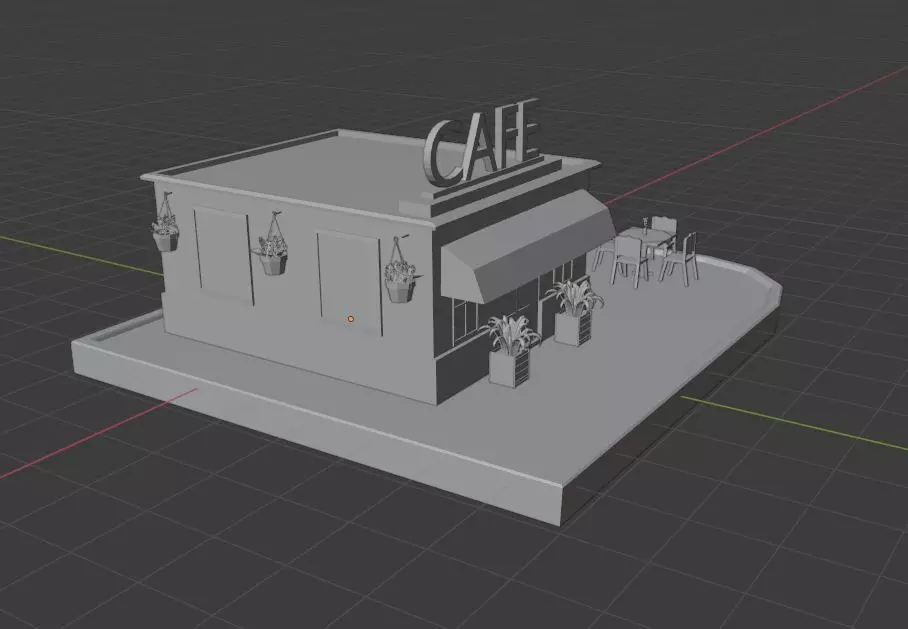This screenshot has height=629, width=908.
Task: Select the right window panel on wall
Action: (349, 282)
